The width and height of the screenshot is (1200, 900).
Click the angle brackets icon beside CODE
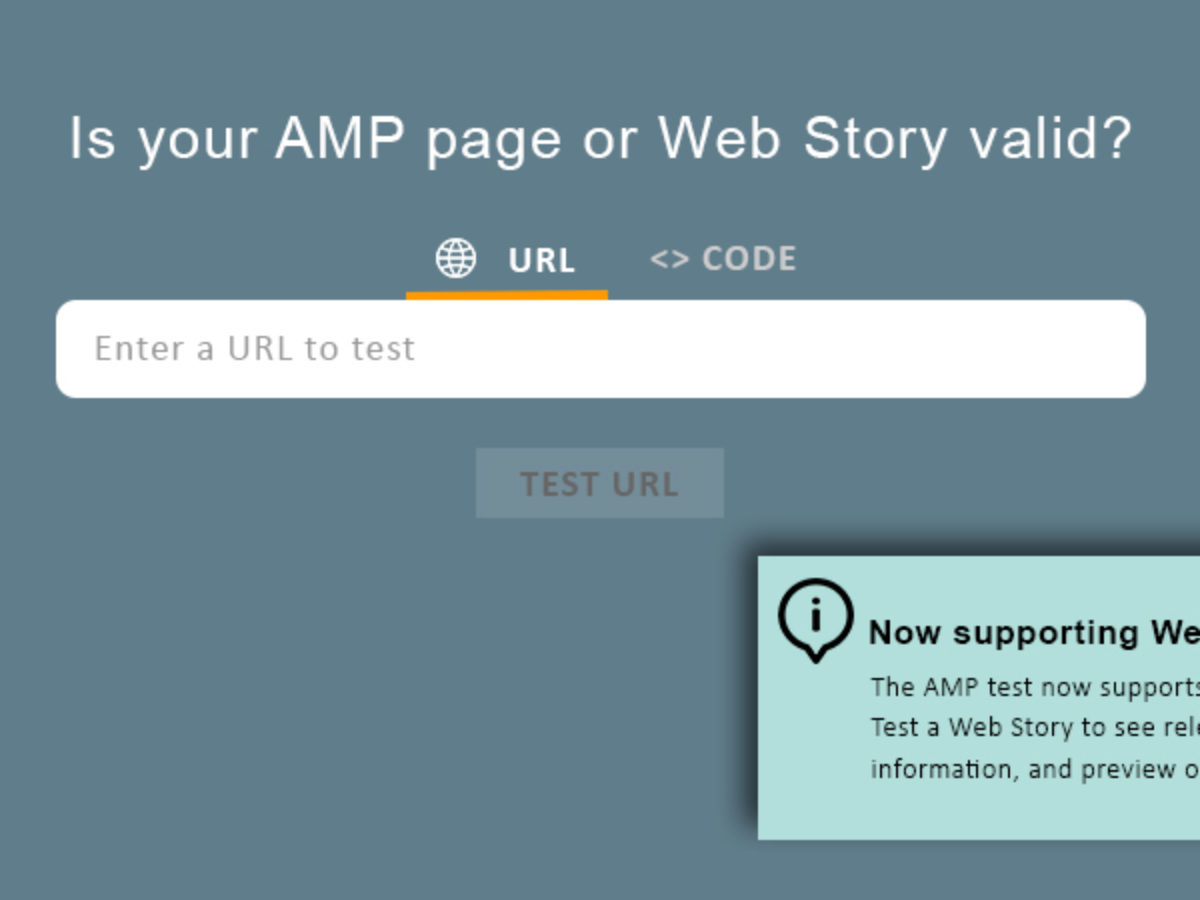(669, 259)
